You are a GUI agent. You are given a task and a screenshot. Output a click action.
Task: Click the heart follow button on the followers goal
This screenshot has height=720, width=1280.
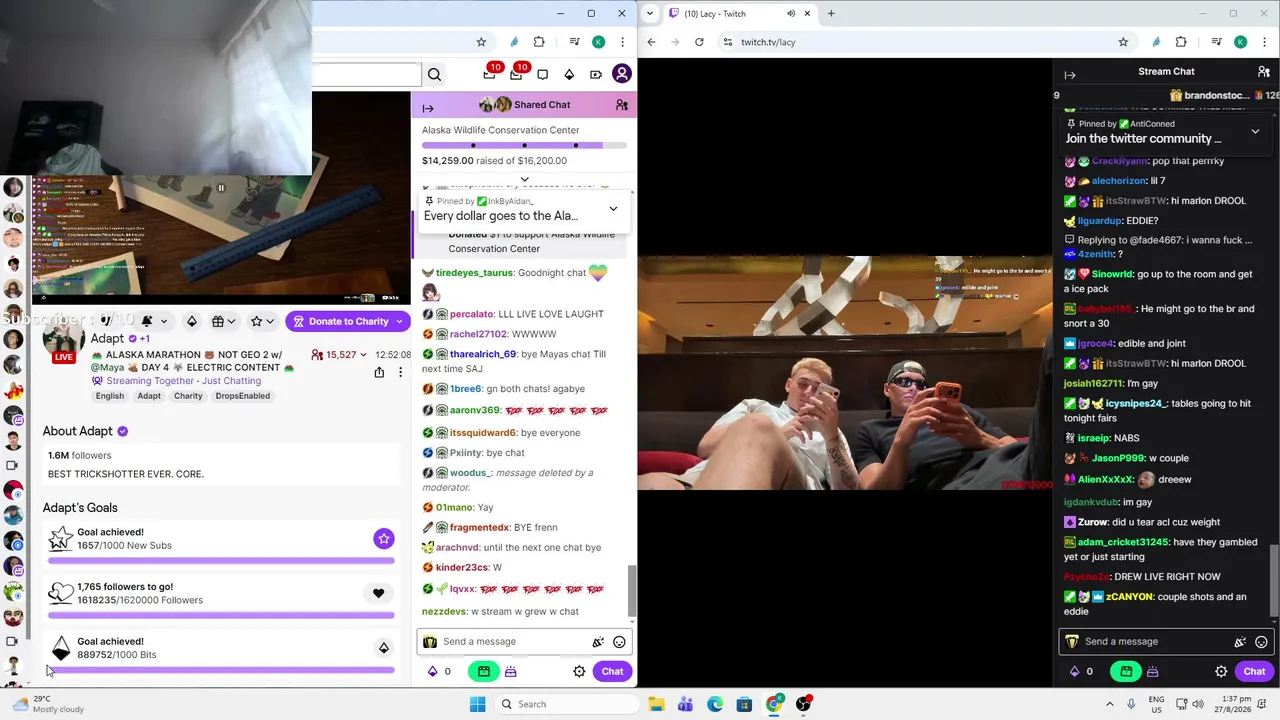click(x=378, y=593)
